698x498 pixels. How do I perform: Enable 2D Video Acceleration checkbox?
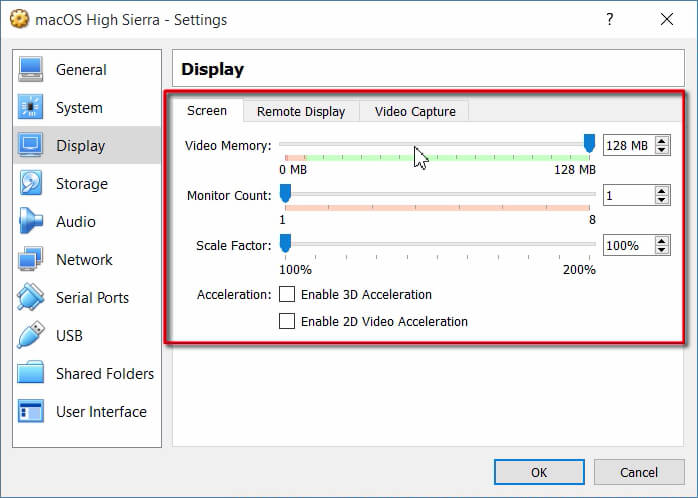click(288, 322)
